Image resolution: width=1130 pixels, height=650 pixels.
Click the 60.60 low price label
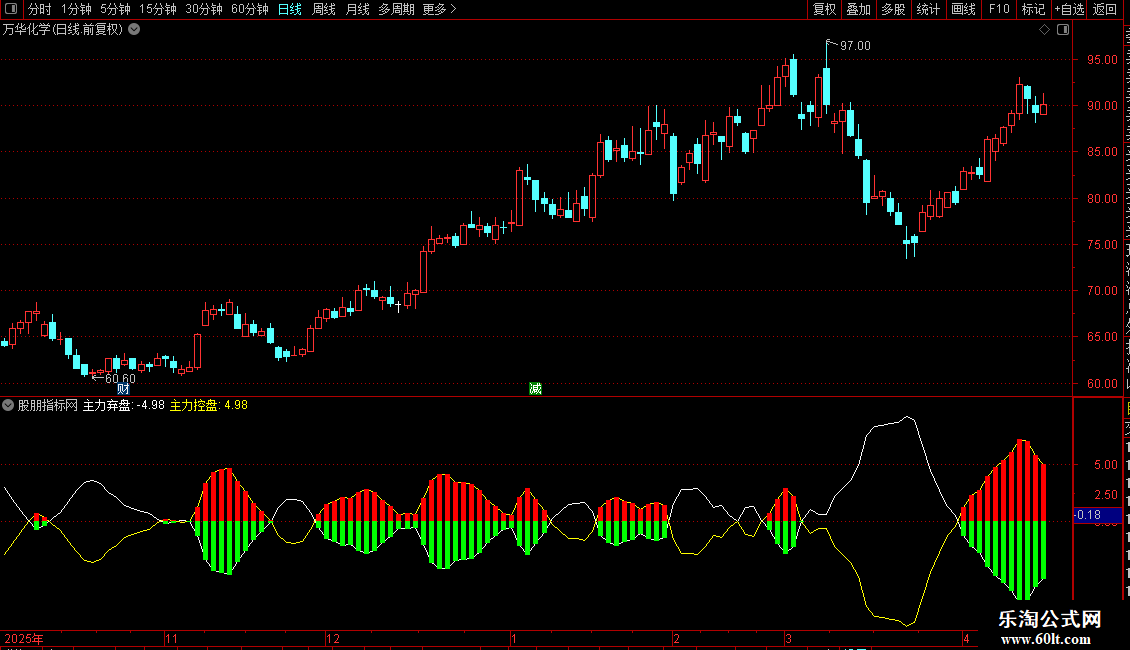(120, 378)
